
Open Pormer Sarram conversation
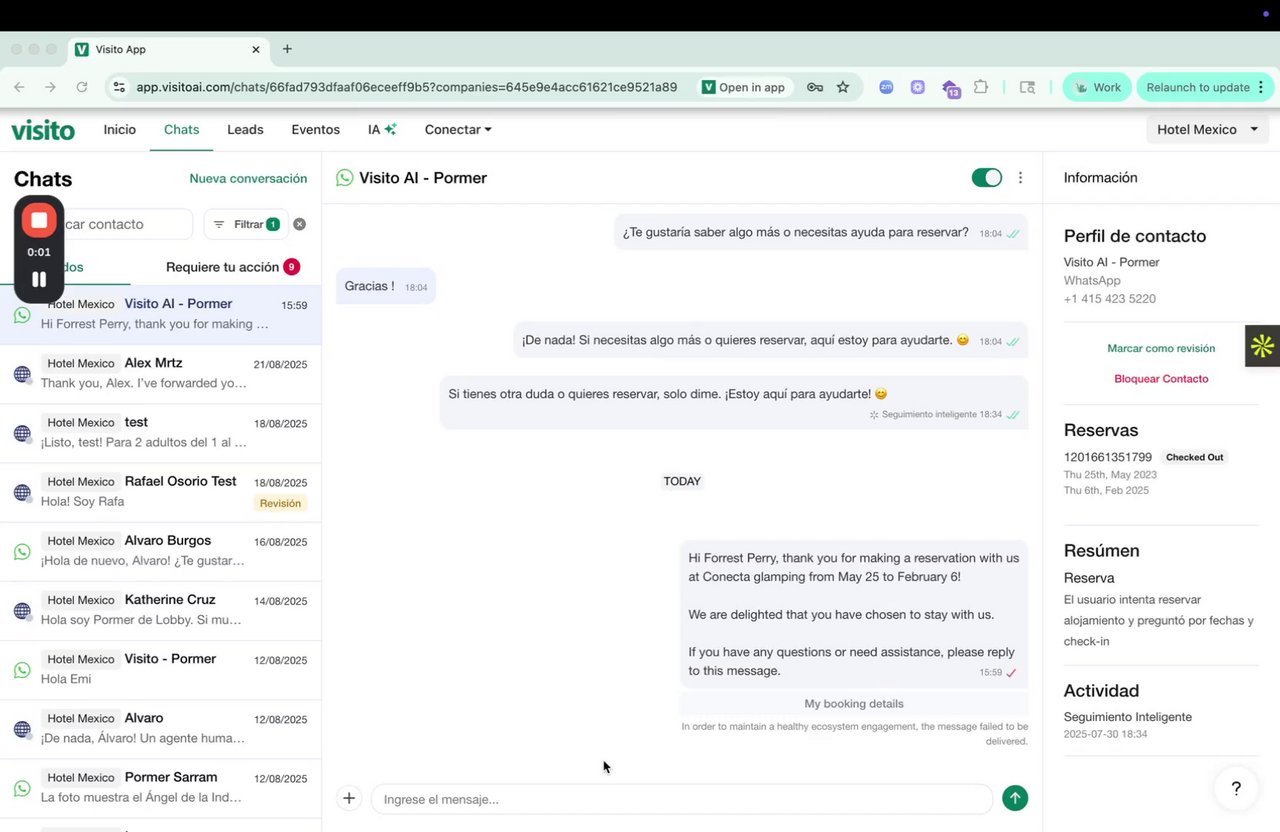click(160, 787)
